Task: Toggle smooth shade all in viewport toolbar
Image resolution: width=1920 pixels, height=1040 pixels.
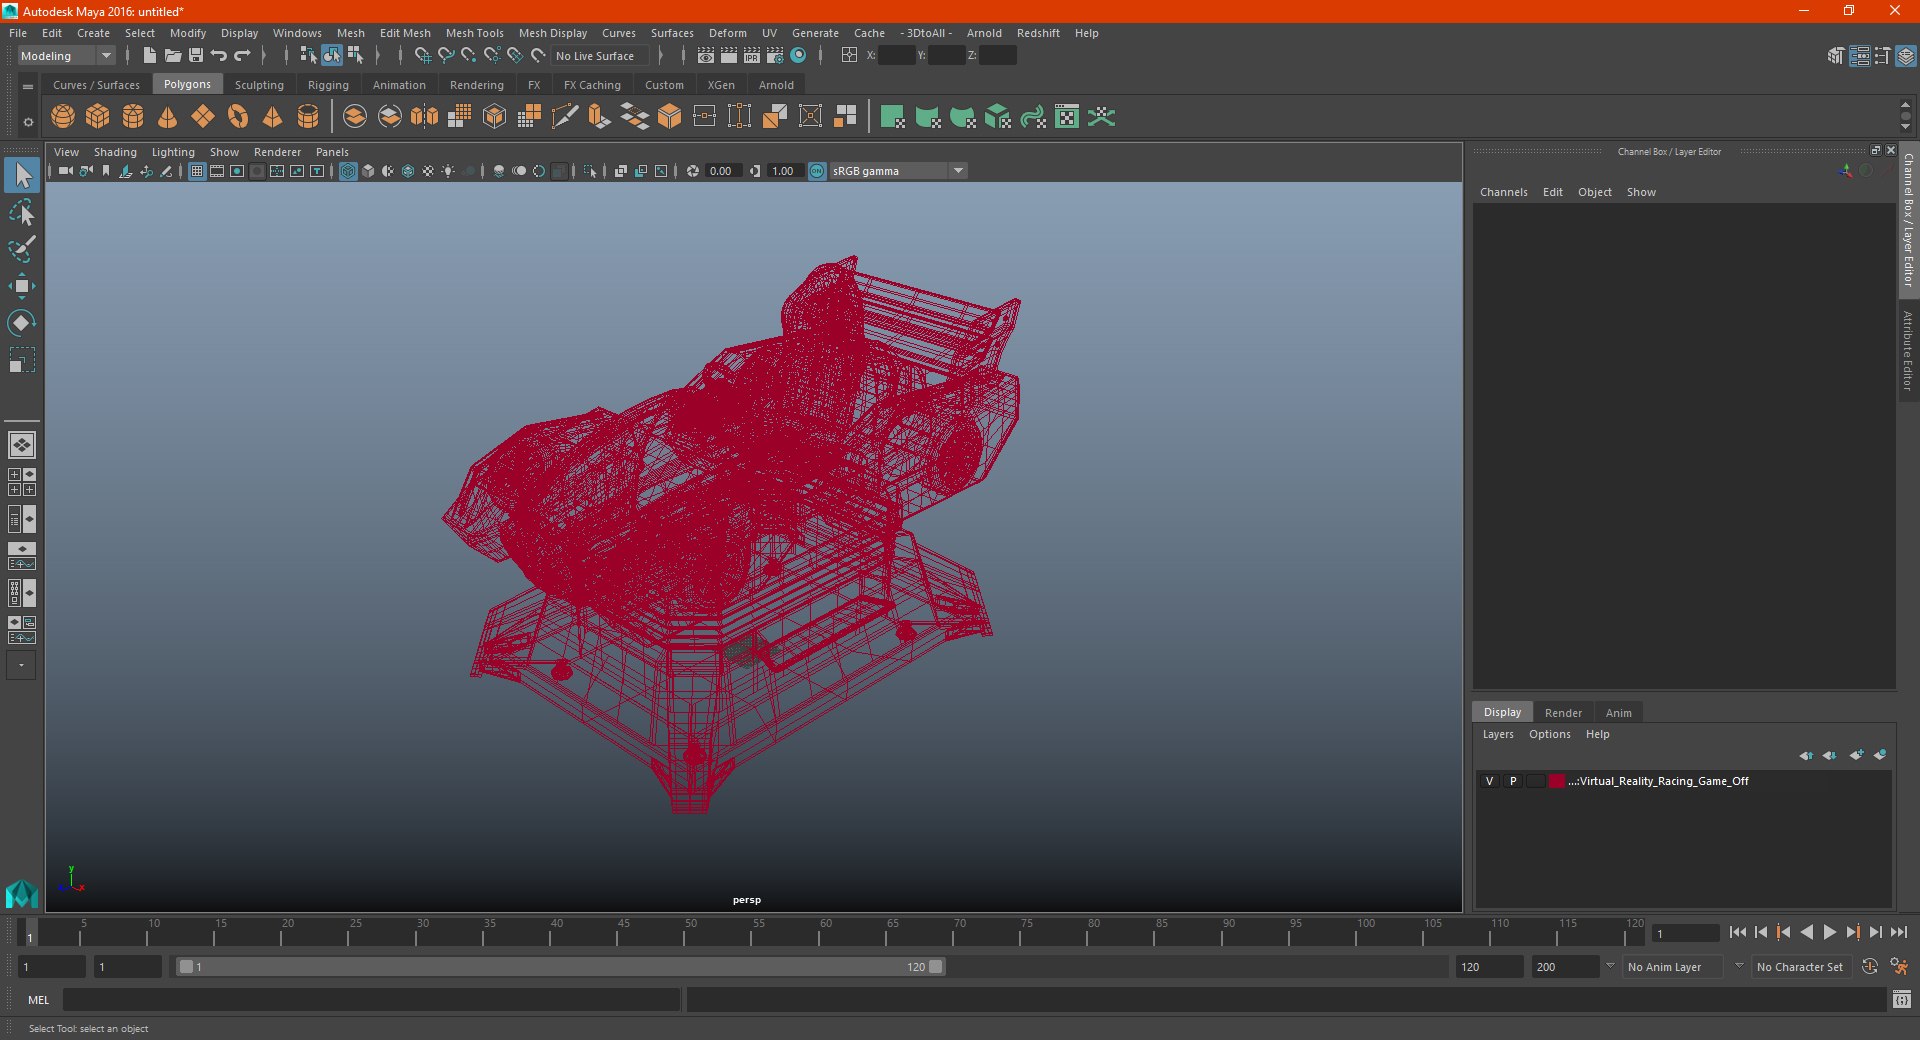Action: pos(368,171)
